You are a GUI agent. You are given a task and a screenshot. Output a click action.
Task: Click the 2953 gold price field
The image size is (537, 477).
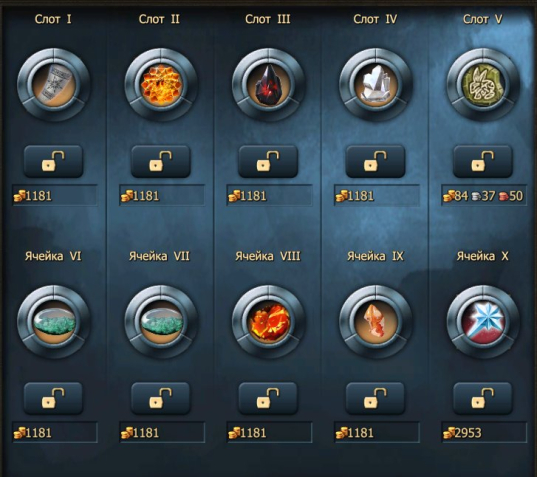[x=484, y=433]
